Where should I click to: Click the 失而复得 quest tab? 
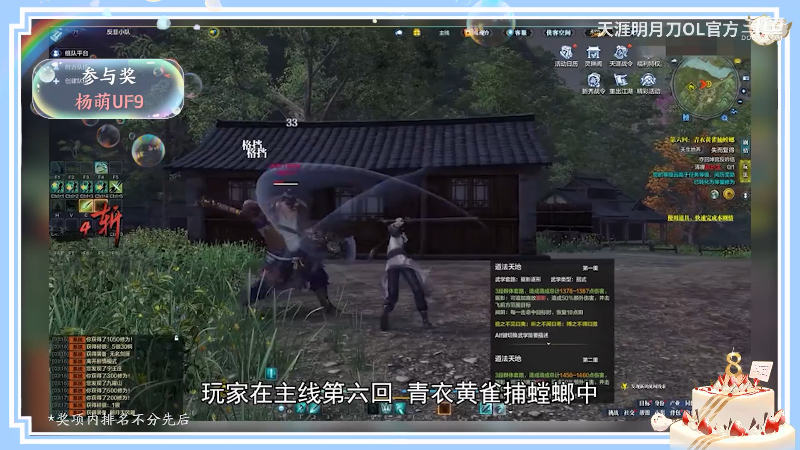pos(722,149)
